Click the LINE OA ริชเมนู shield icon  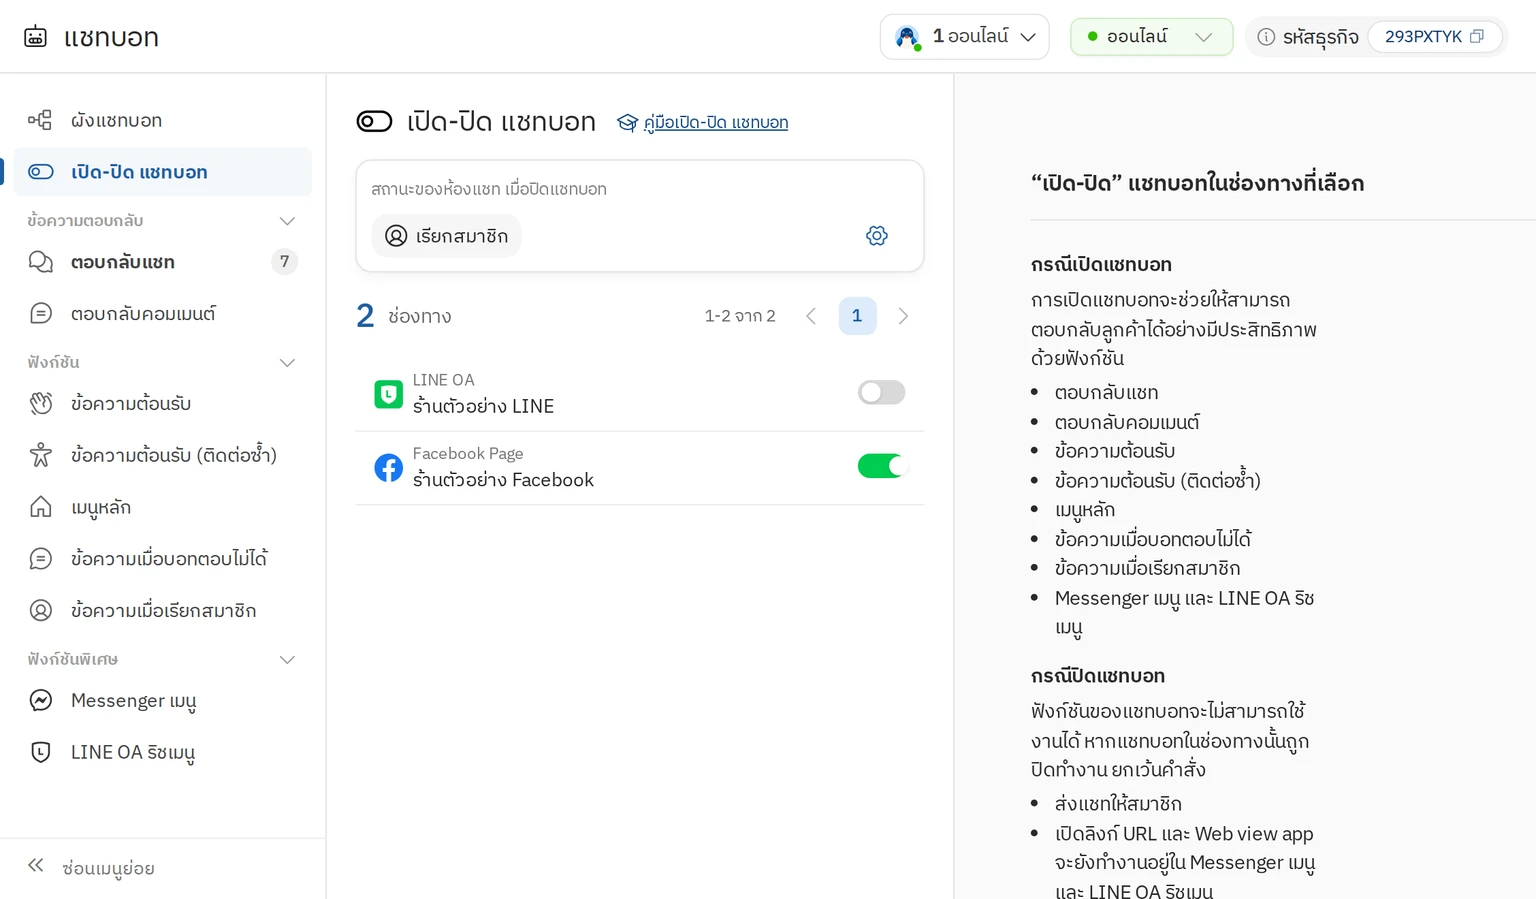coord(40,752)
